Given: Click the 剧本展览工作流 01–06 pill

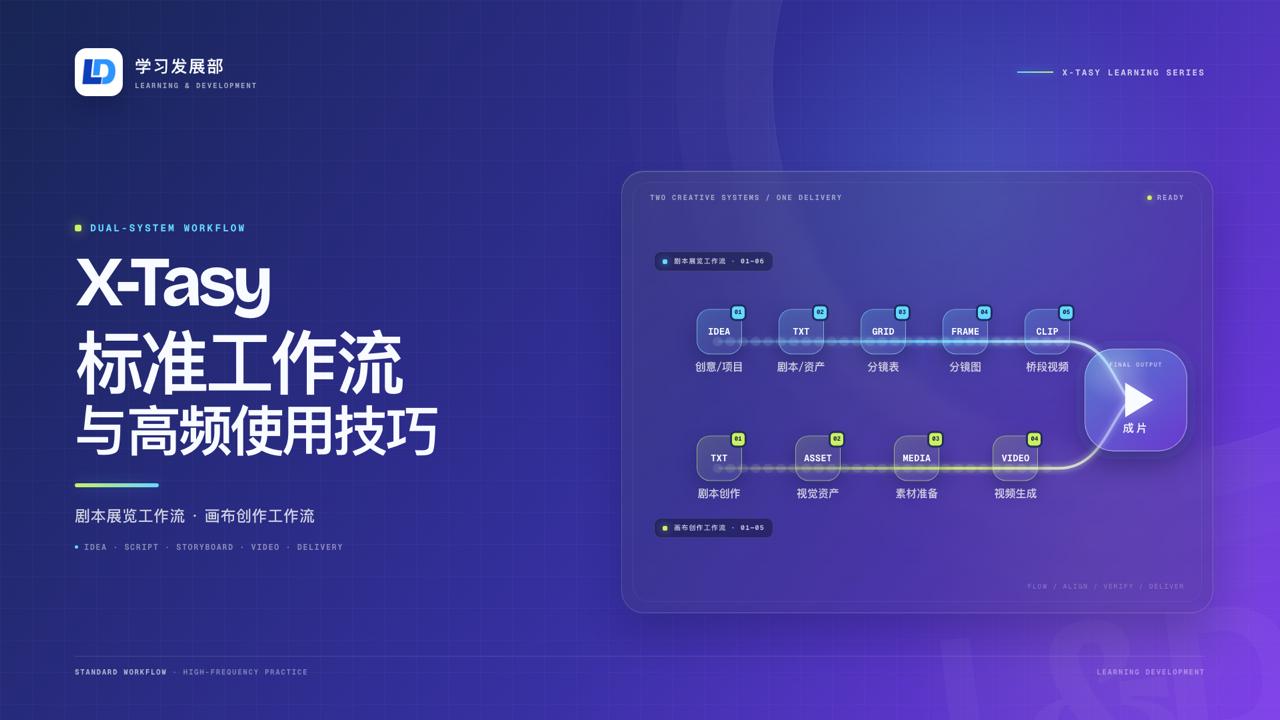Looking at the screenshot, I should pos(713,261).
